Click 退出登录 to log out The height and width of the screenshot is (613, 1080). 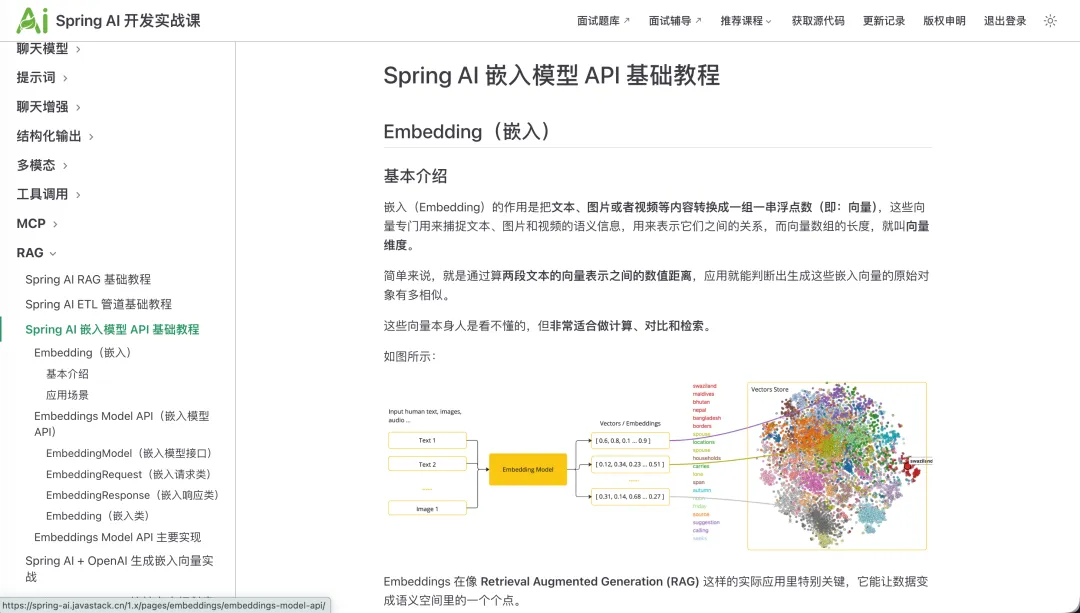pyautogui.click(x=1005, y=21)
